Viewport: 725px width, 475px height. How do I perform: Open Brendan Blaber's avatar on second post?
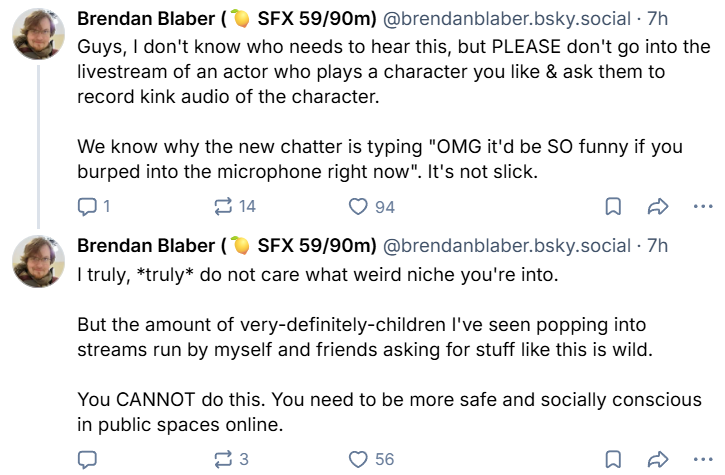pyautogui.click(x=38, y=261)
